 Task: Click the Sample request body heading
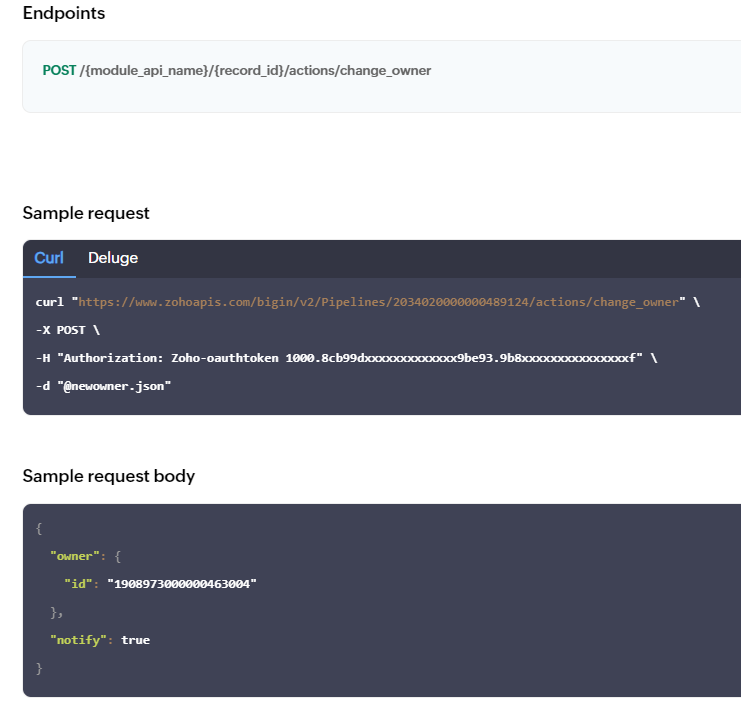(109, 476)
